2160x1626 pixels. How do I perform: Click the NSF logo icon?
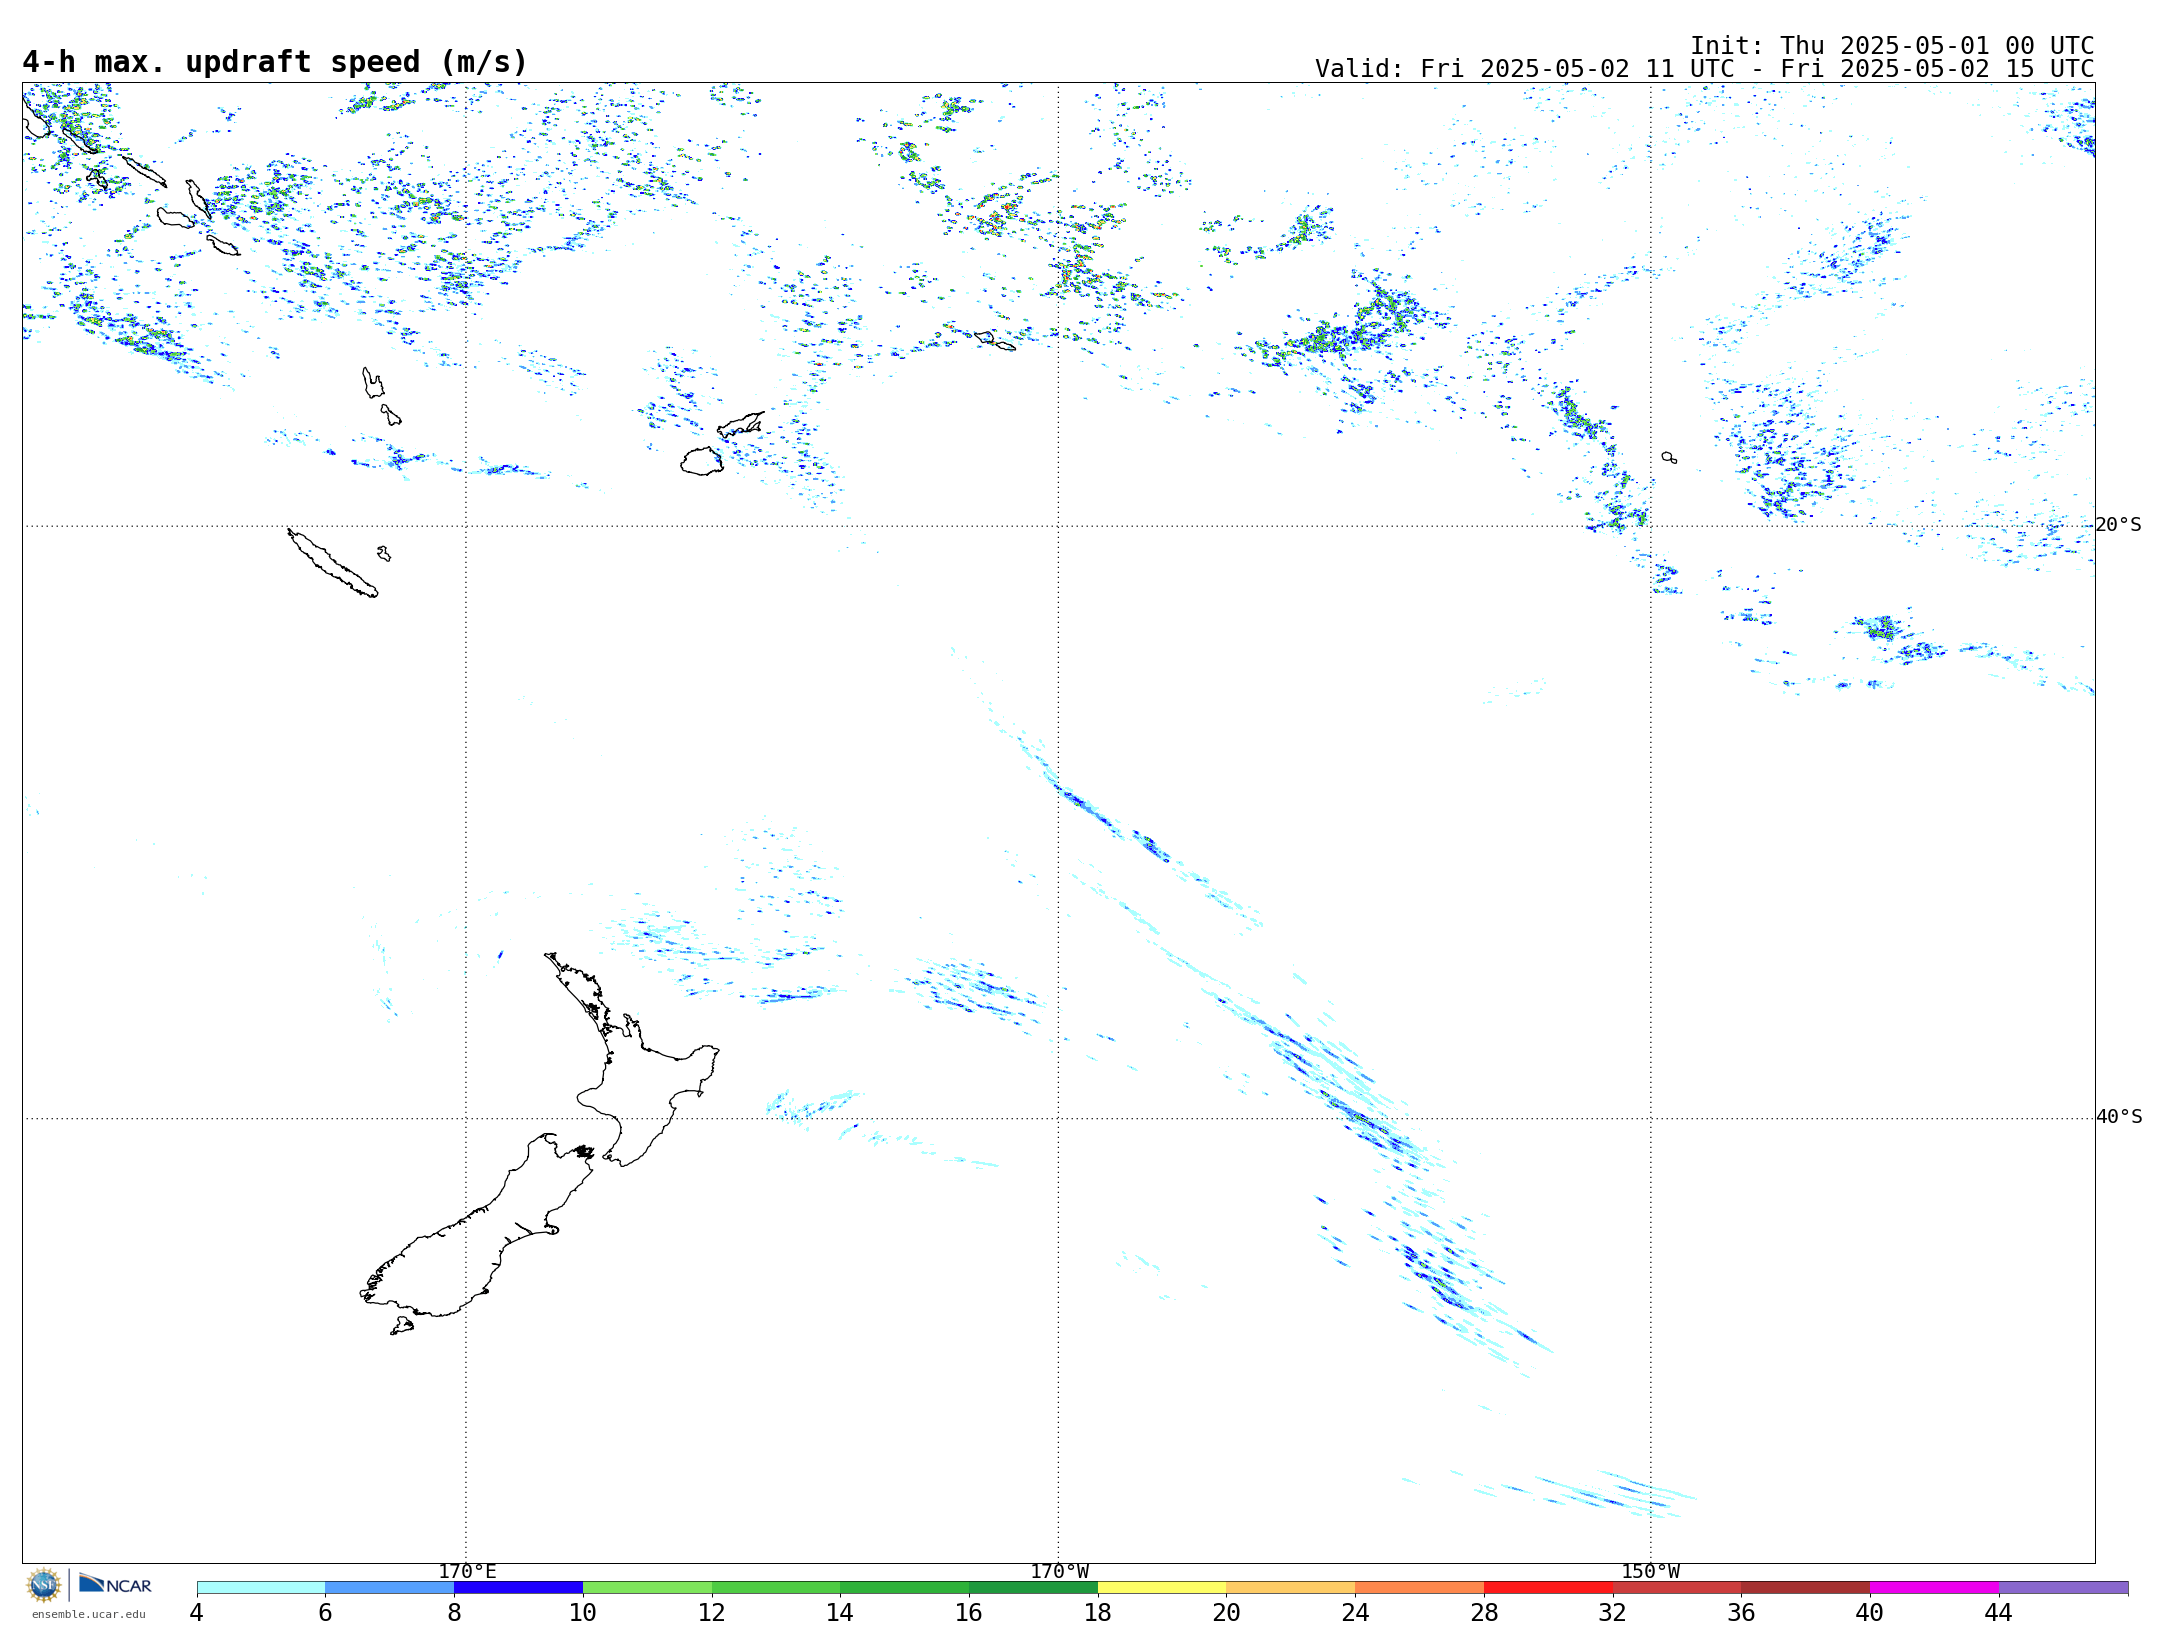pyautogui.click(x=44, y=1585)
